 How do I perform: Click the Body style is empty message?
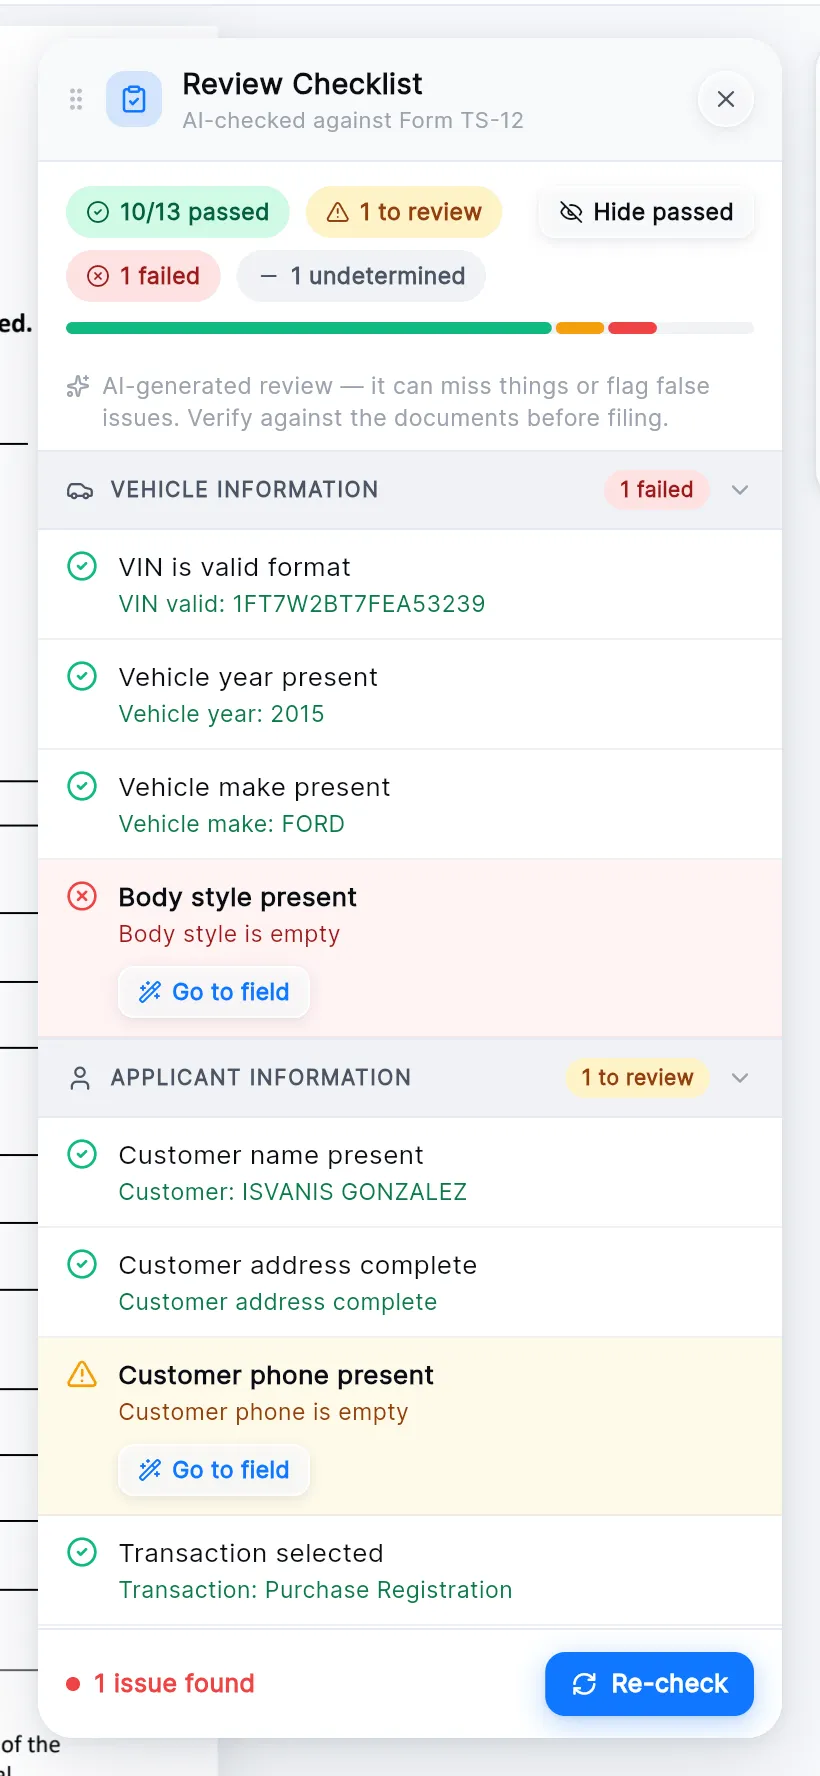(230, 934)
